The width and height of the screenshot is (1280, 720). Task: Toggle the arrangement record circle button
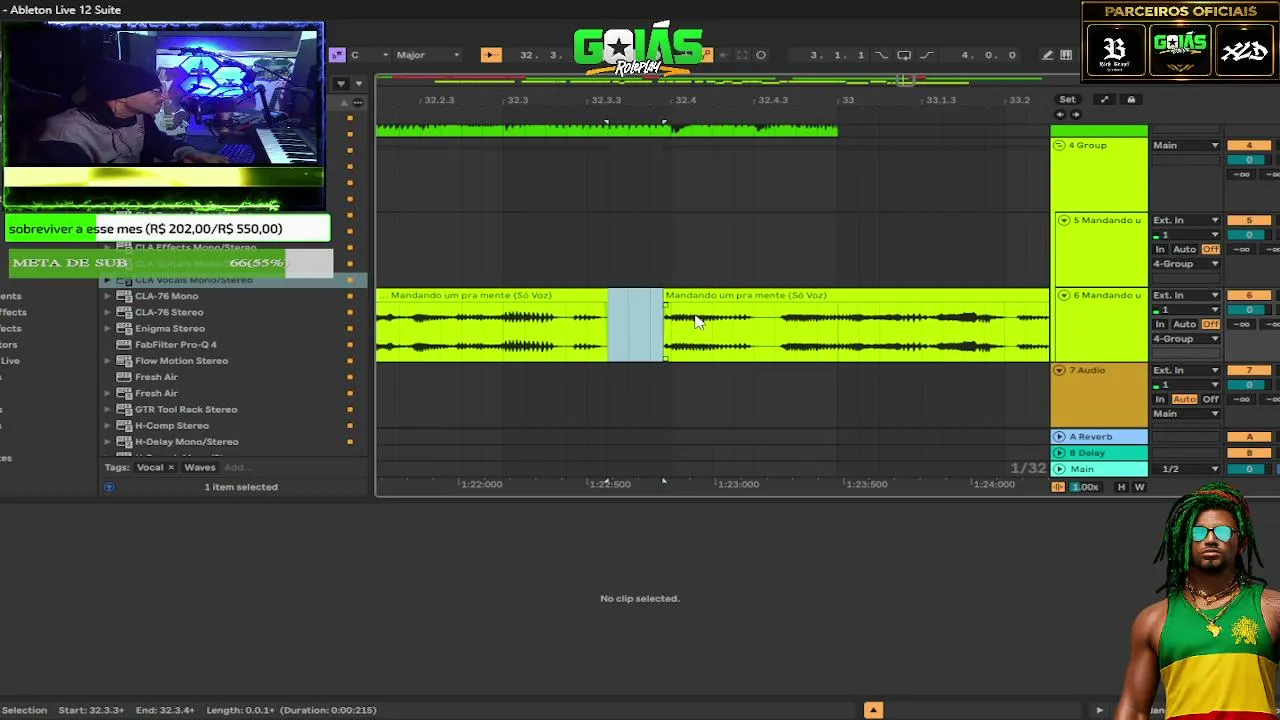click(761, 55)
